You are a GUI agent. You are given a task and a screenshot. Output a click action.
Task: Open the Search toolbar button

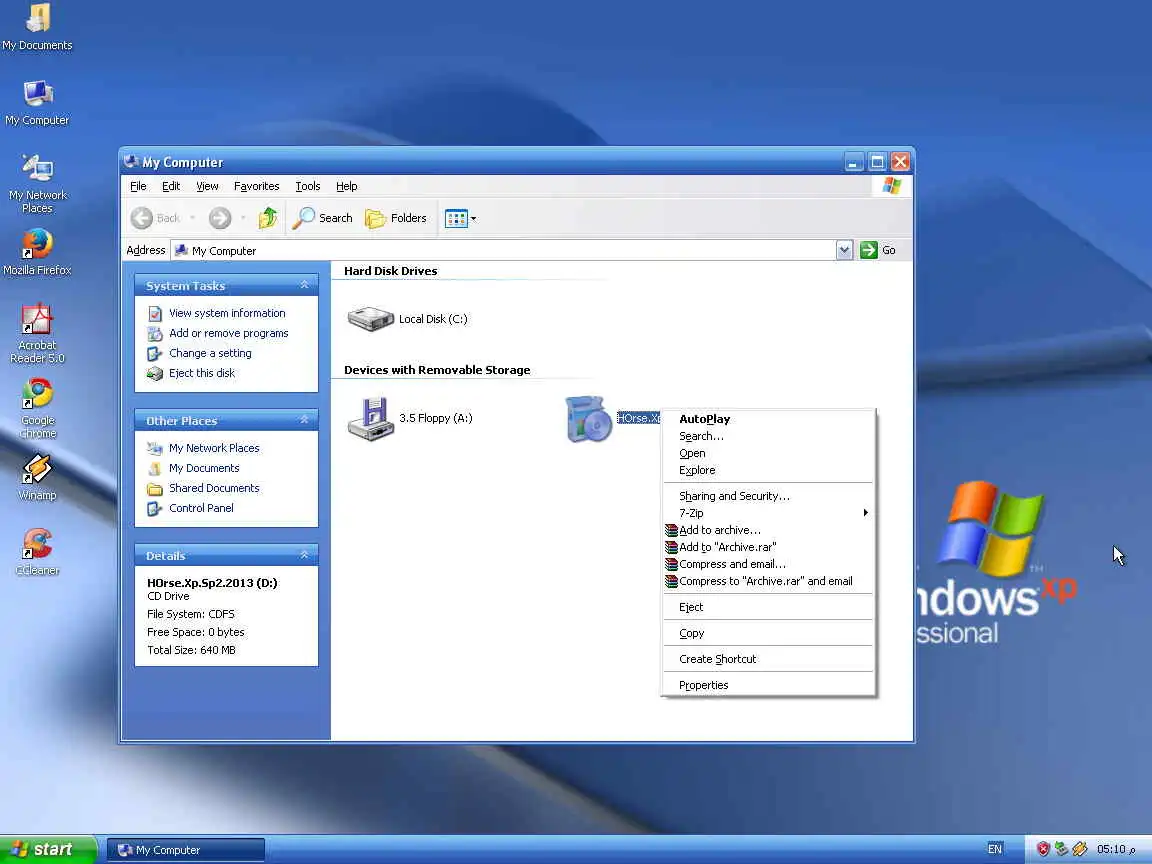point(323,218)
